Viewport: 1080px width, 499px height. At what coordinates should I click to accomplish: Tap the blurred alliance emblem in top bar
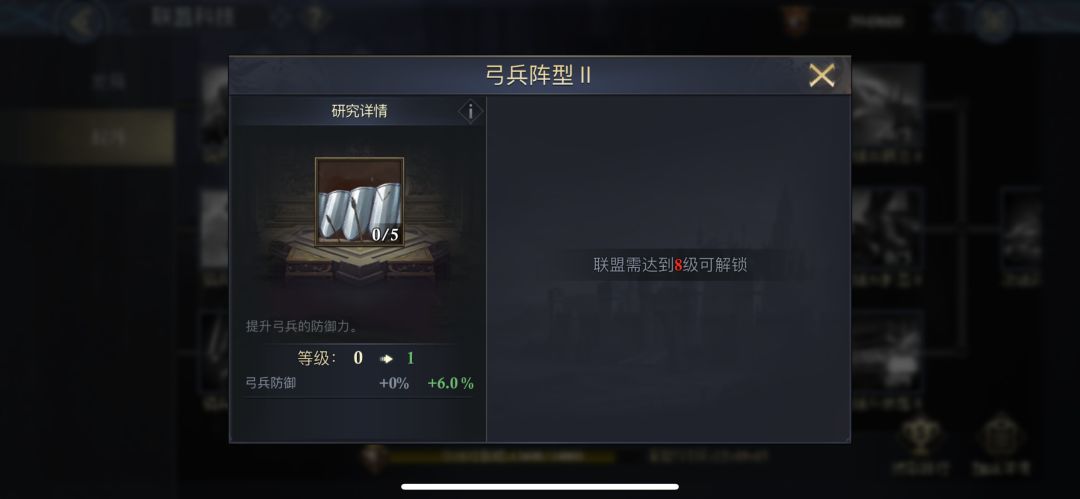click(798, 21)
